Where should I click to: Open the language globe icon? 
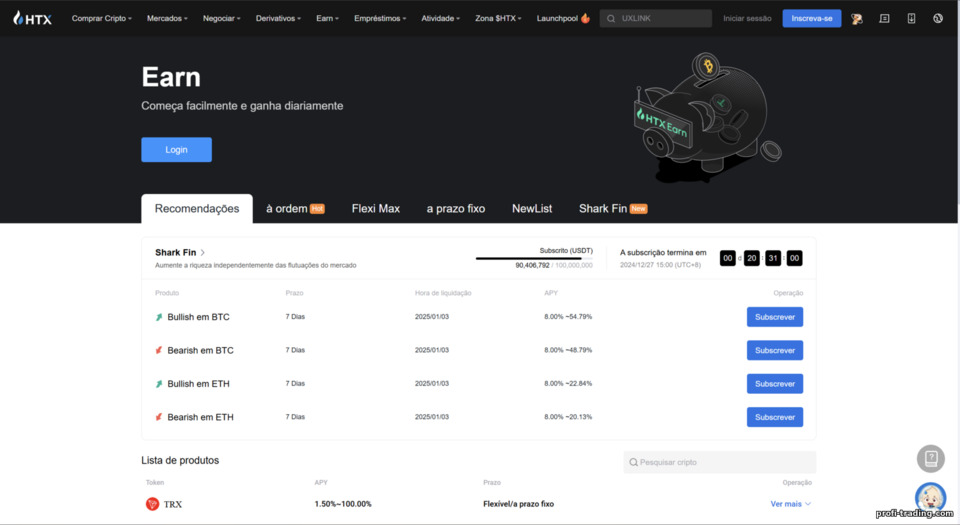[x=937, y=18]
